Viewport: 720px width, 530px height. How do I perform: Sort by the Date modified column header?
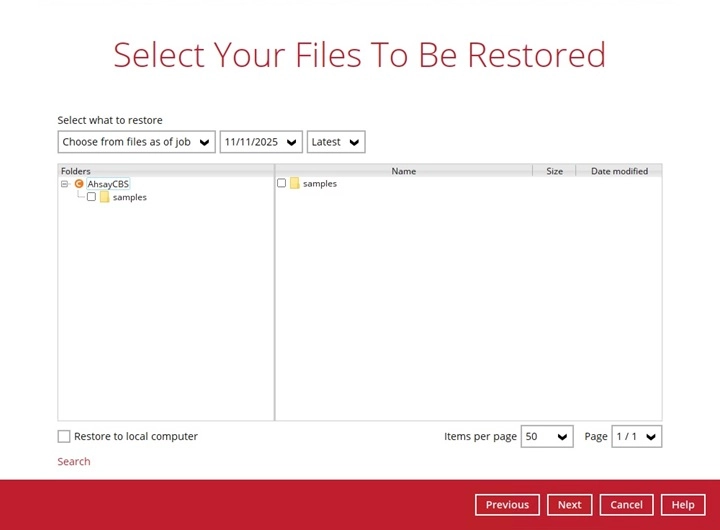tap(619, 171)
